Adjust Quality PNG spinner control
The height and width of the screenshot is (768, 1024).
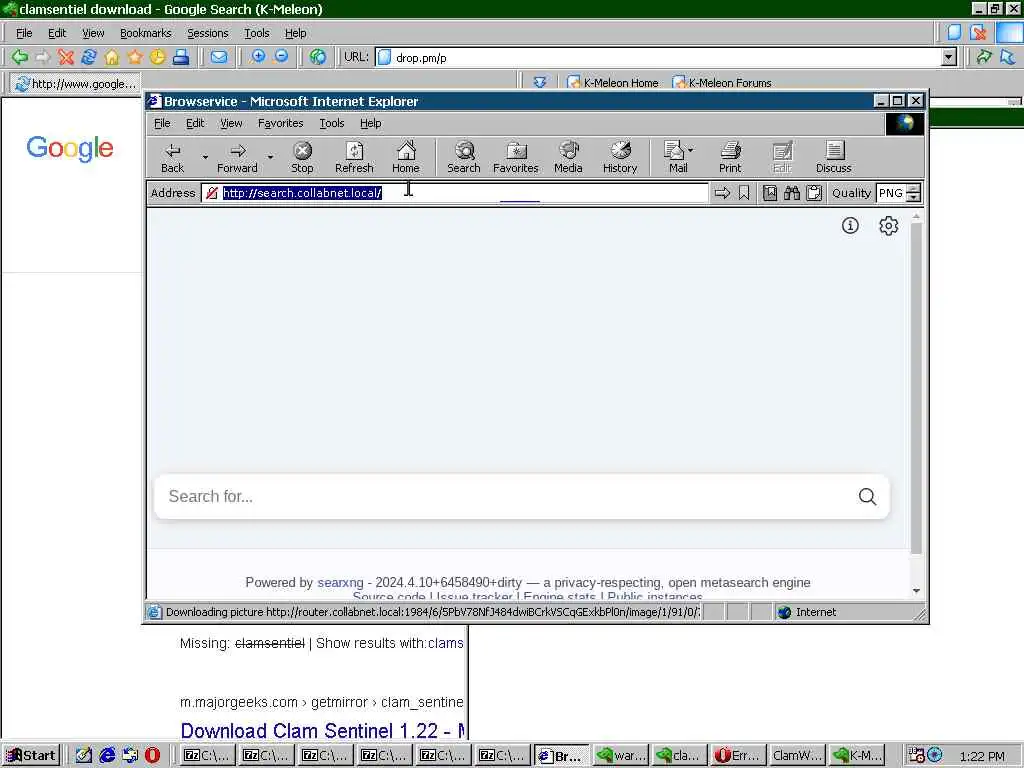[x=914, y=193]
